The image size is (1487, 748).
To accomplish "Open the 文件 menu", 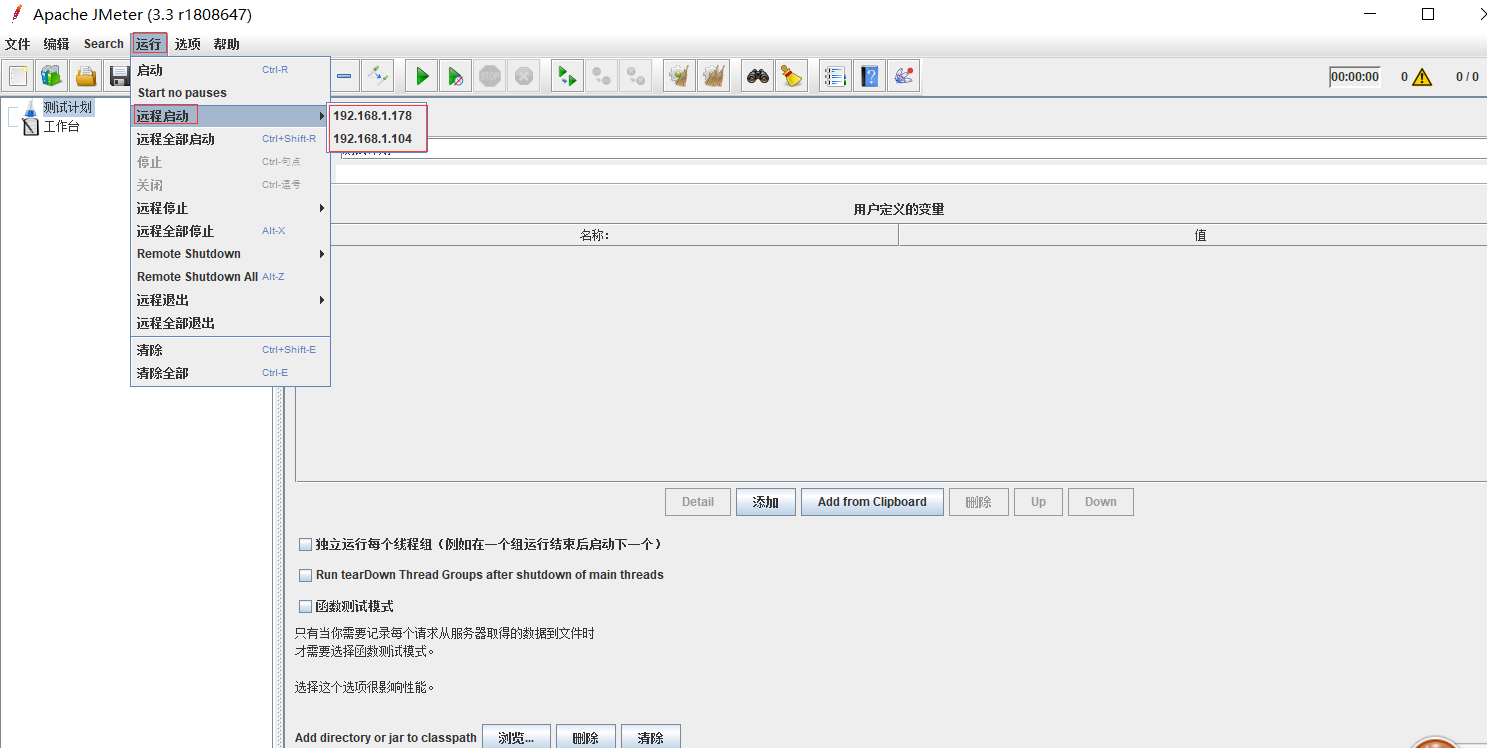I will 18,44.
